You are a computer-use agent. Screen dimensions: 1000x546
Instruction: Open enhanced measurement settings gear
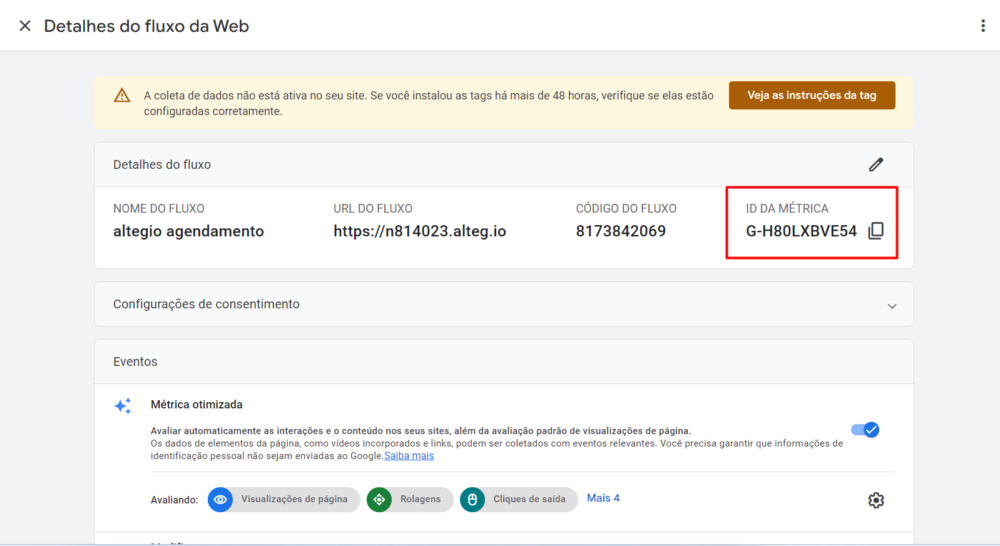click(x=876, y=500)
